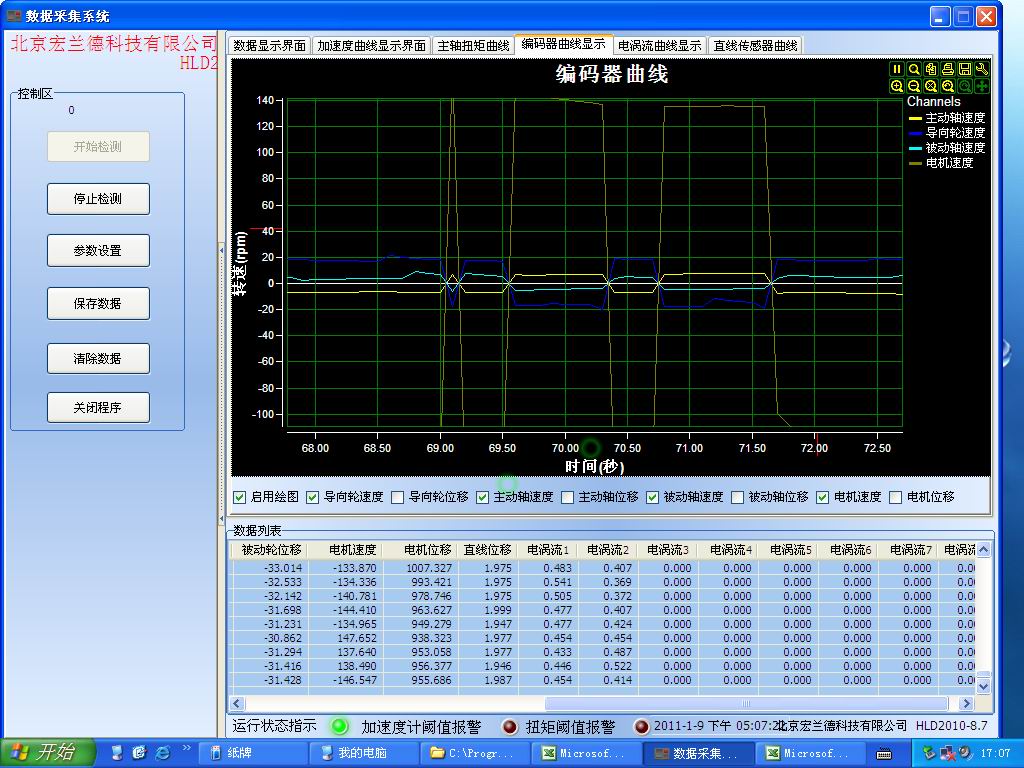The width and height of the screenshot is (1024, 768).
Task: Zoom out using the minus magnifier icon
Action: coord(914,86)
